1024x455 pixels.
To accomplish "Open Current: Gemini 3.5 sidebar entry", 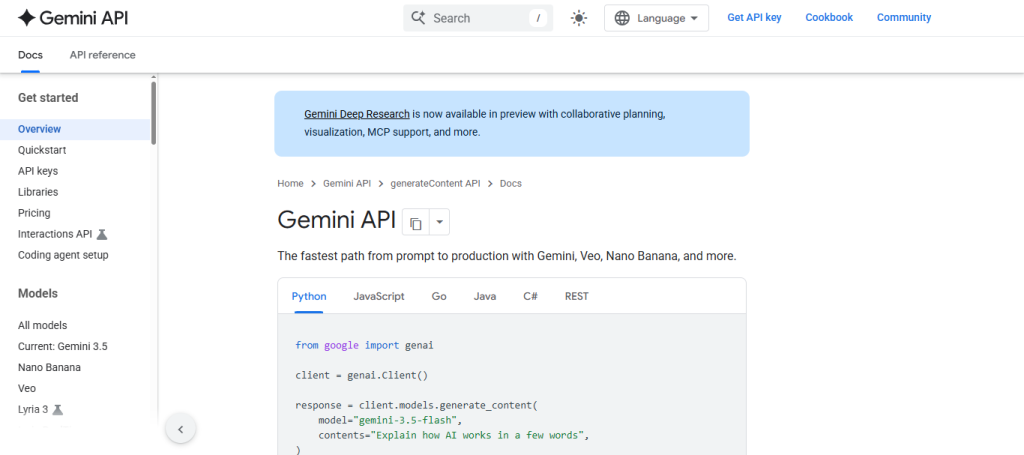I will tap(63, 346).
